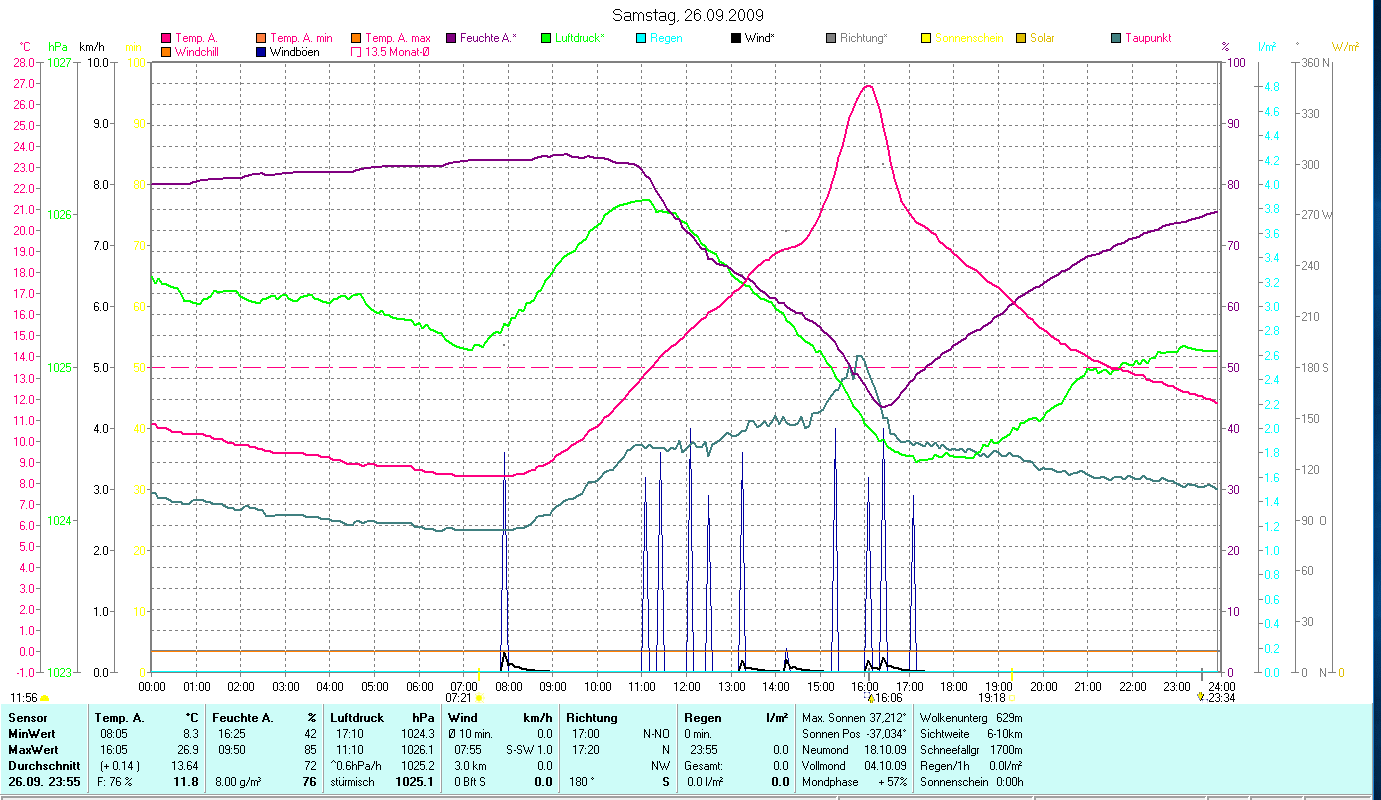
Task: Click the Mondphase + 57% entry
Action: click(854, 782)
